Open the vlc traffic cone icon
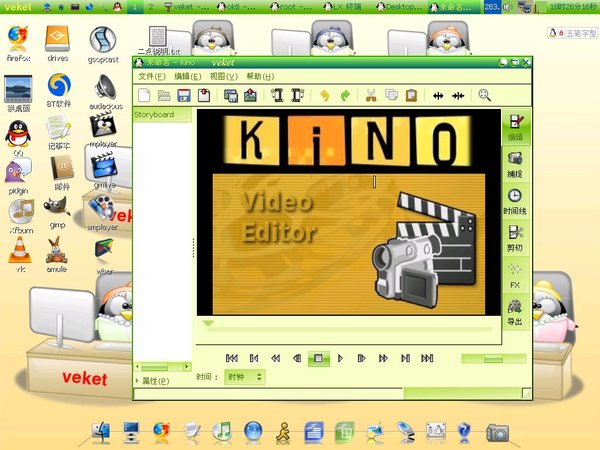The image size is (600, 450). [20, 254]
